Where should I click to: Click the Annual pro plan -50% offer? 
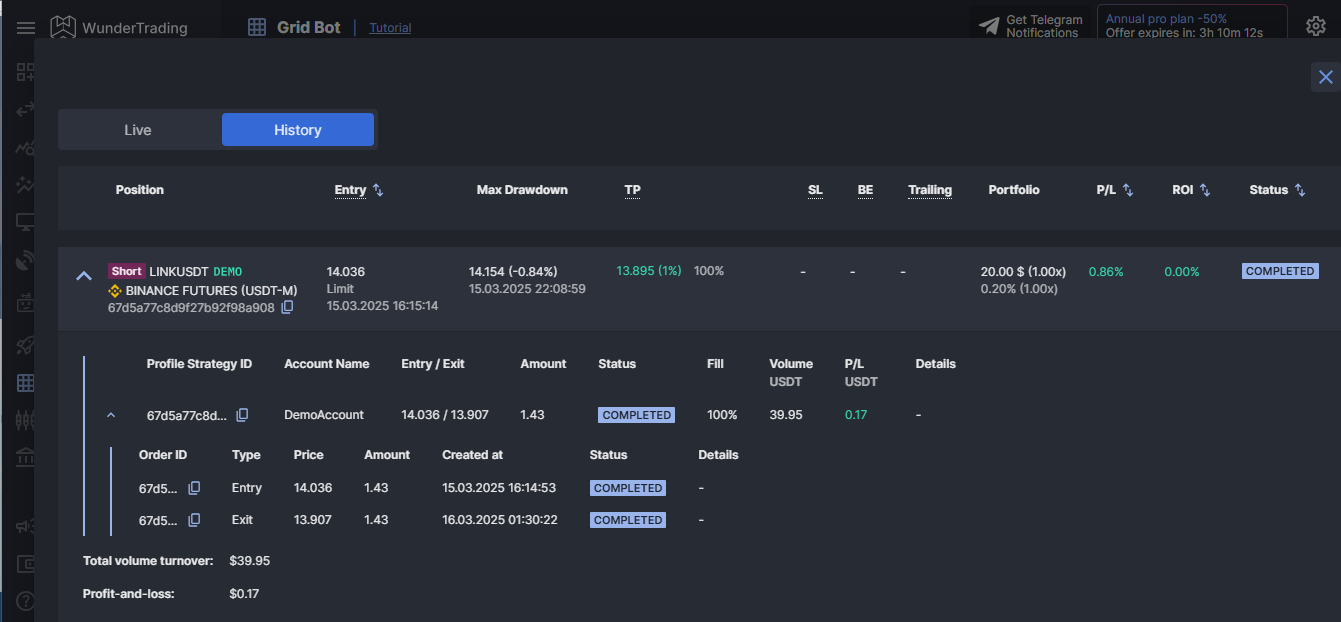(x=1191, y=24)
